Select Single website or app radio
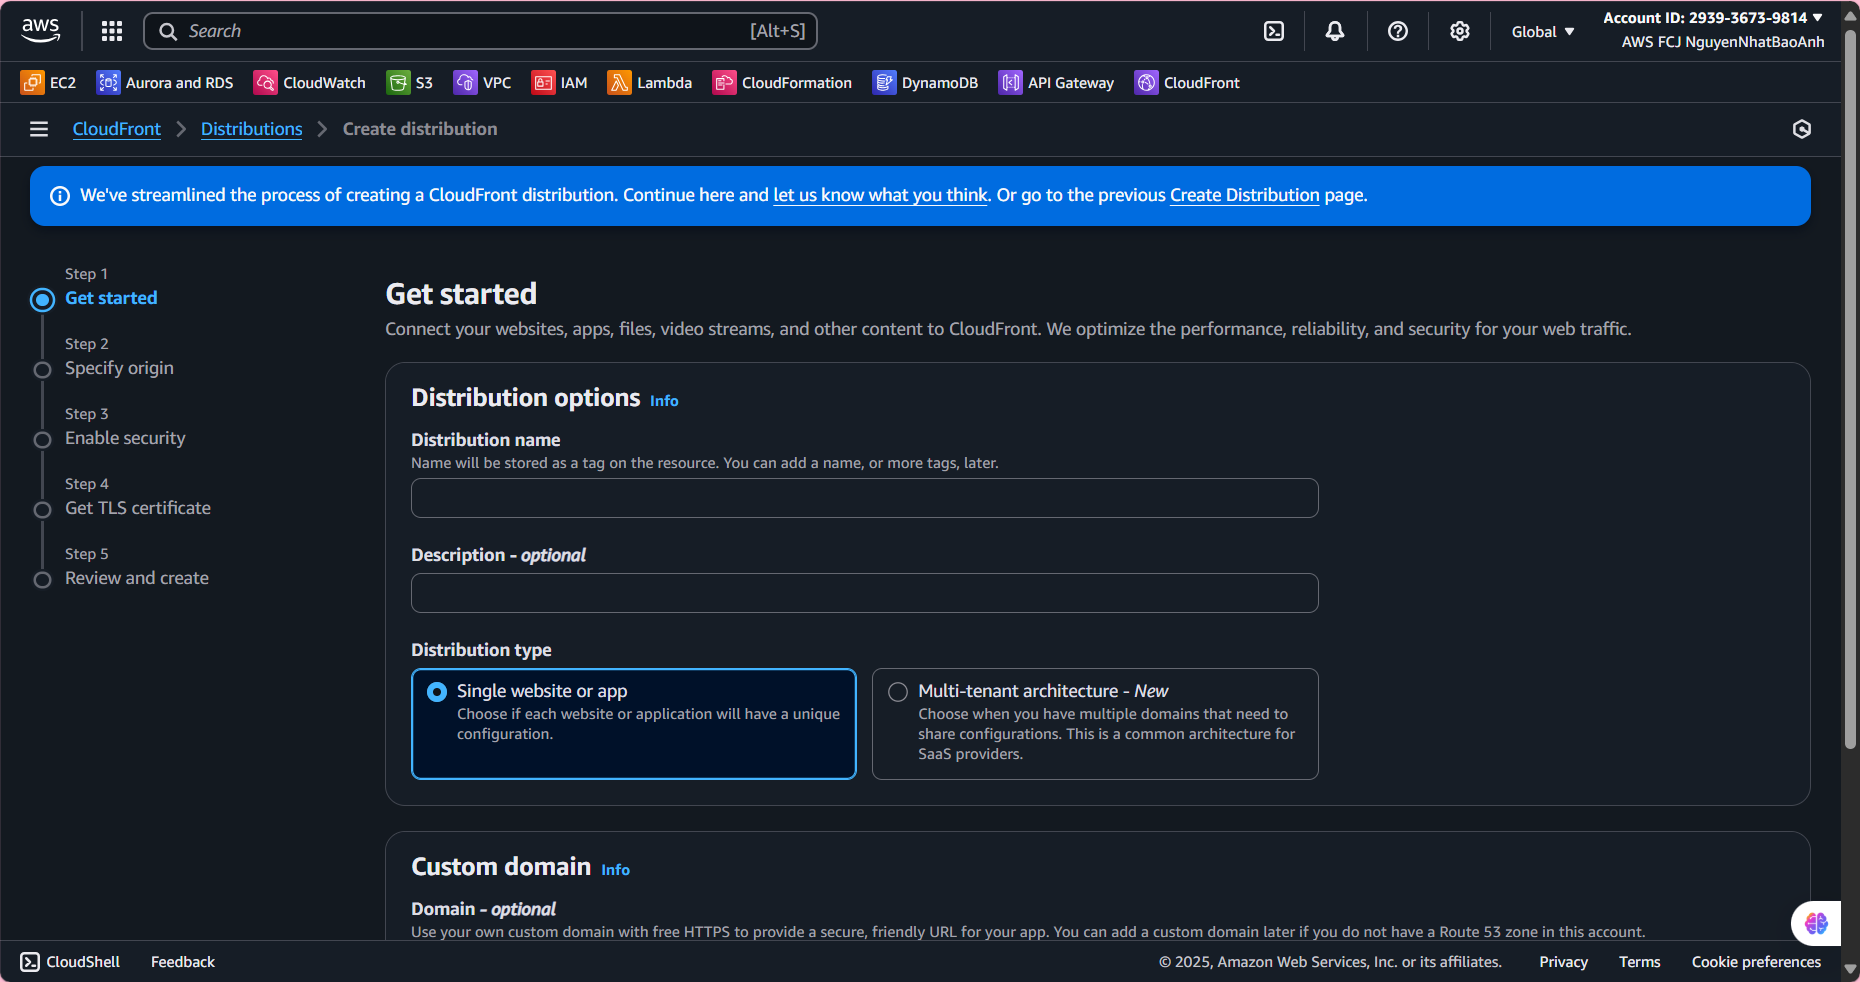Screen dimensions: 1860x982 click(x=437, y=692)
